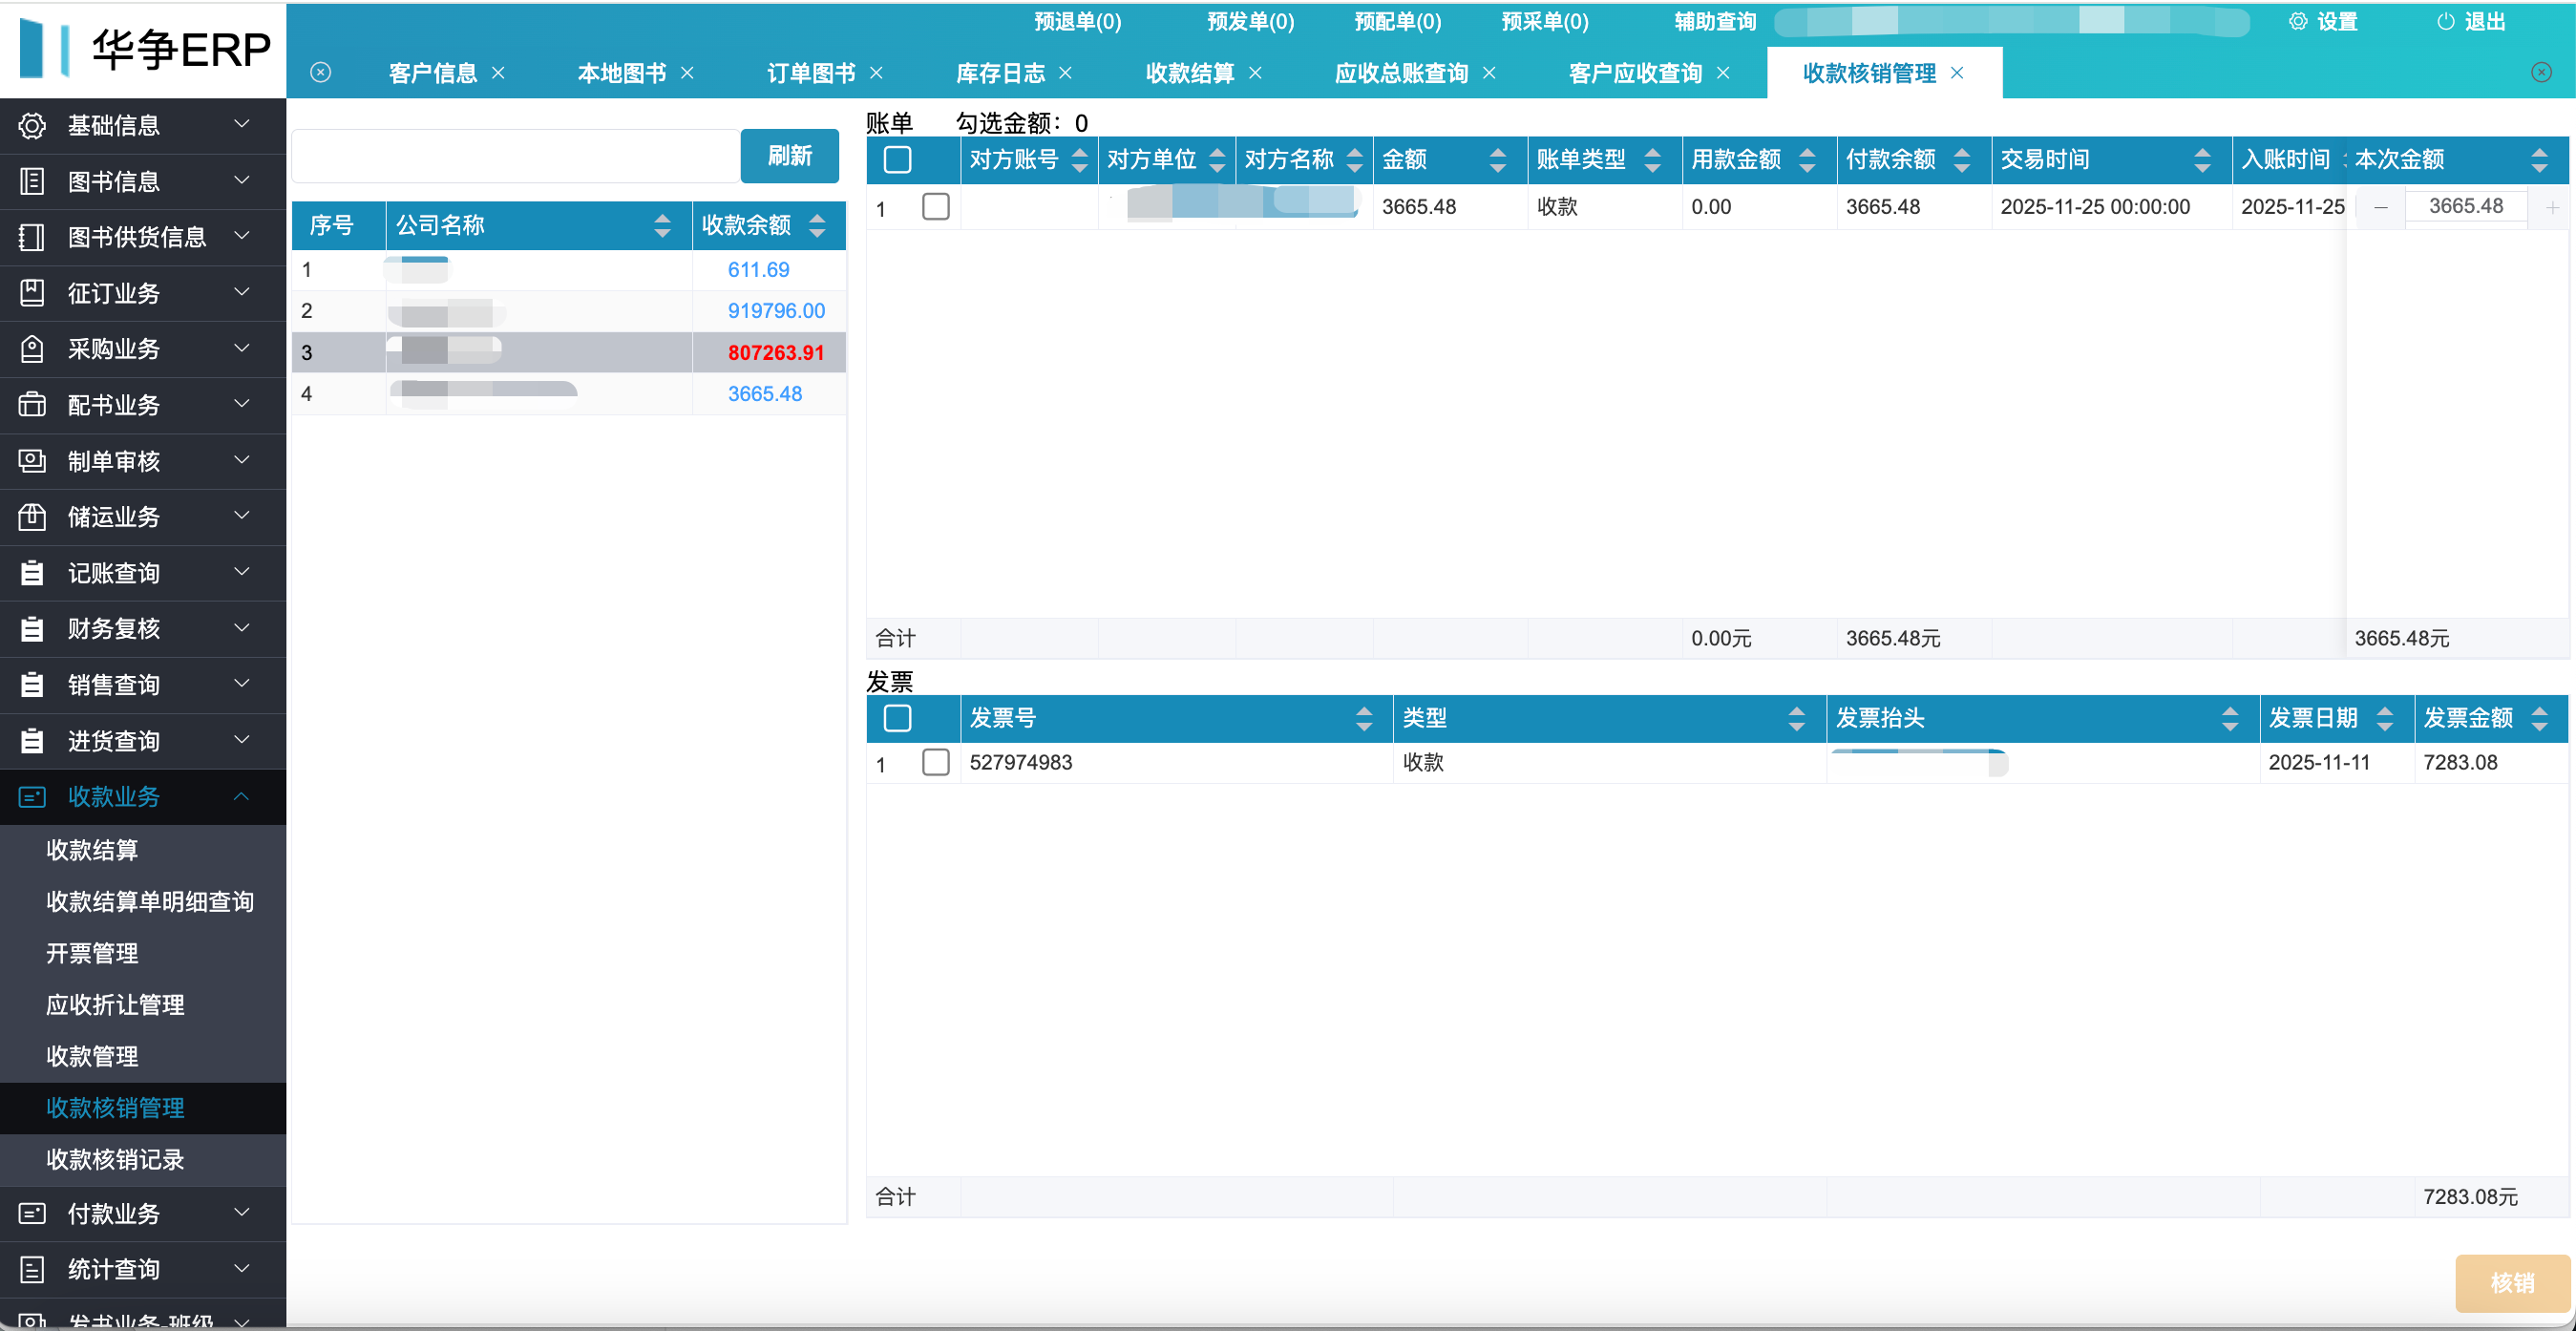Image resolution: width=2576 pixels, height=1331 pixels.
Task: Click the 配书业务 briefcase icon
Action: pos(32,405)
